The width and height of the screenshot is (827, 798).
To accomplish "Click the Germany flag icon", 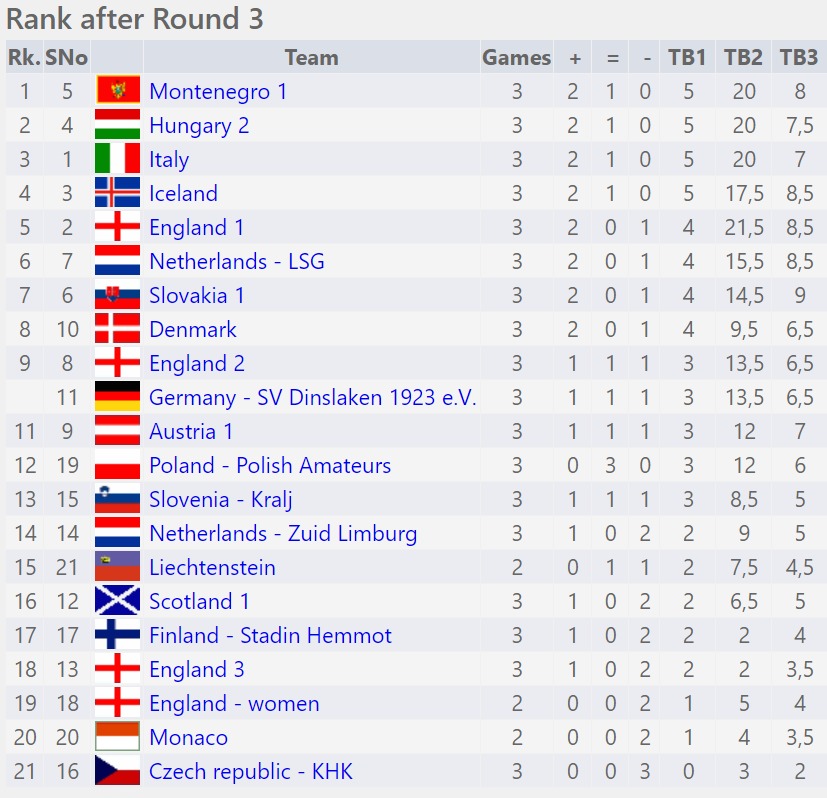I will point(117,398).
